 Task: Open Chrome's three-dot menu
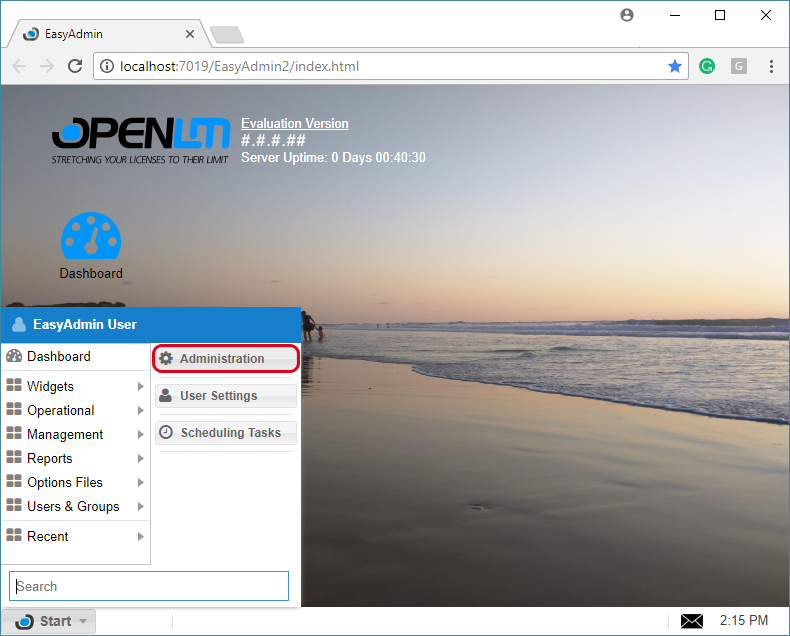(771, 66)
